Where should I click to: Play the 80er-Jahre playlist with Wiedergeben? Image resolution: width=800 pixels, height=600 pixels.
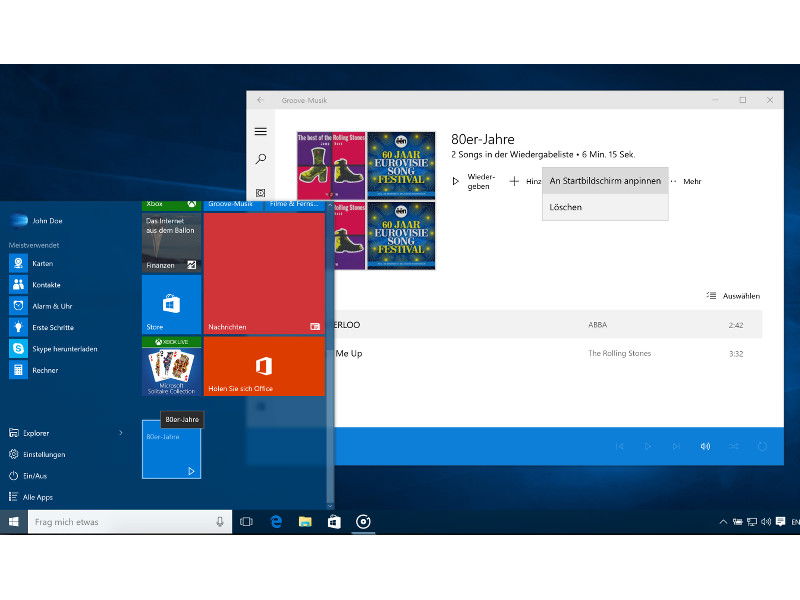[x=473, y=181]
